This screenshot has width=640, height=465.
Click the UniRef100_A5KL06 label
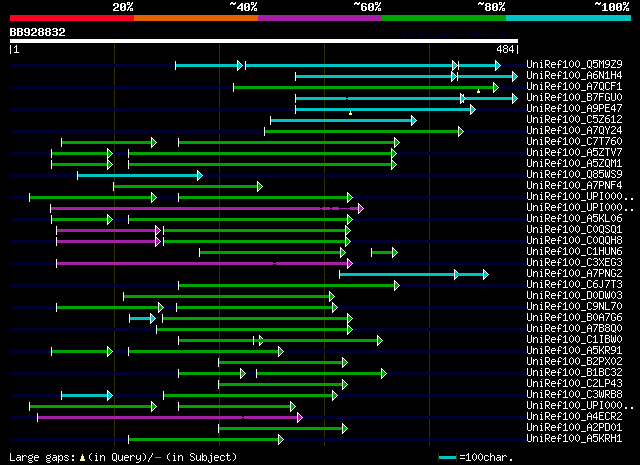click(574, 218)
